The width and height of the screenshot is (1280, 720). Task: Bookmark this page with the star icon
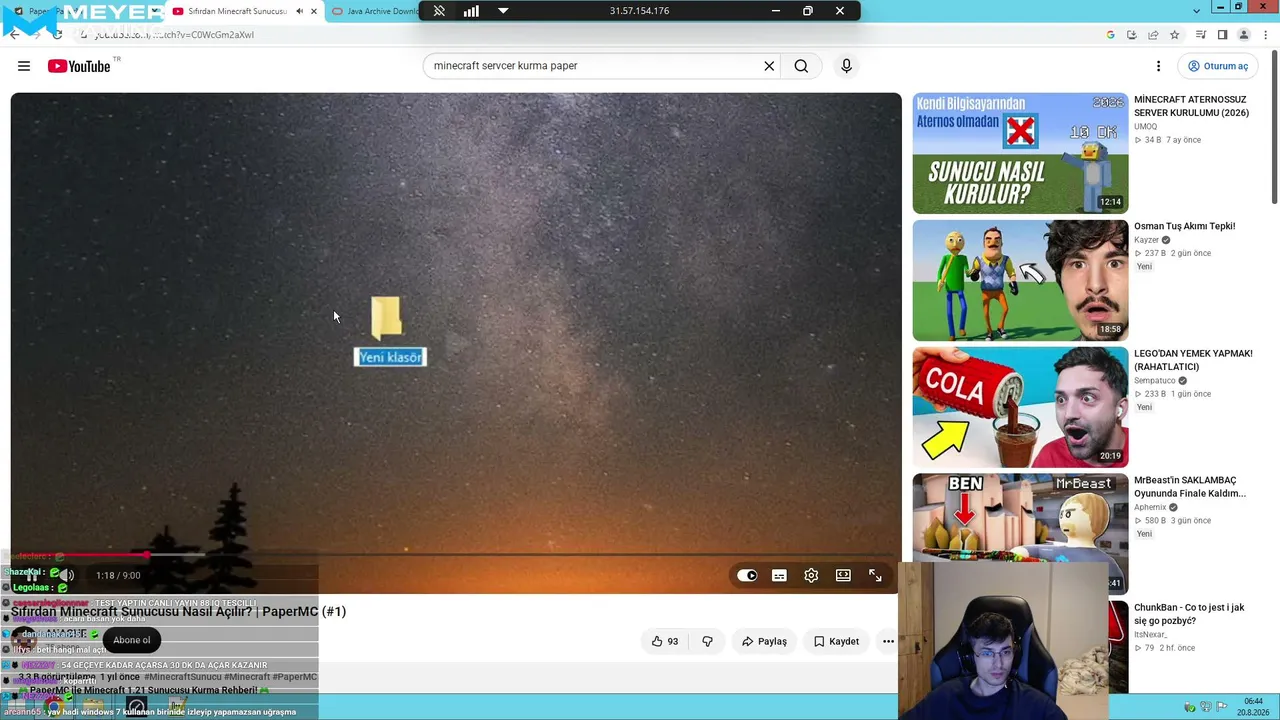pyautogui.click(x=1175, y=35)
